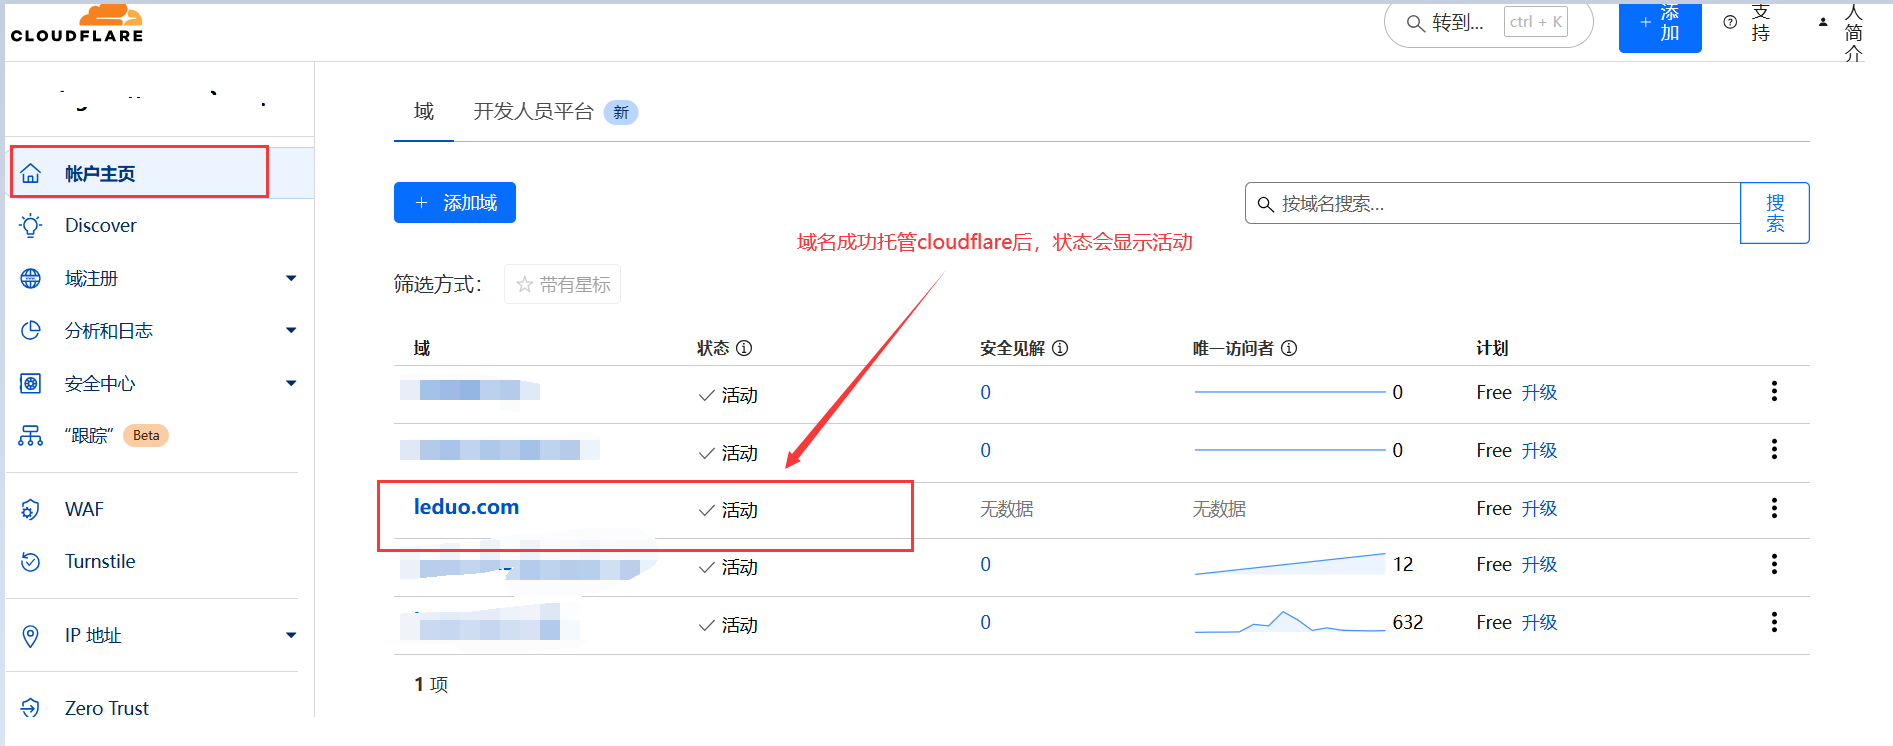Click info icon next to 状态 header
The image size is (1893, 746).
744,348
